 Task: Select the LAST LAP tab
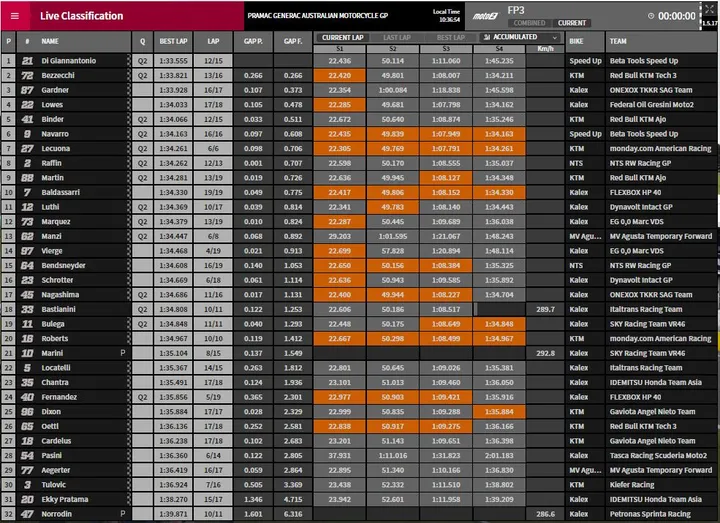(397, 38)
